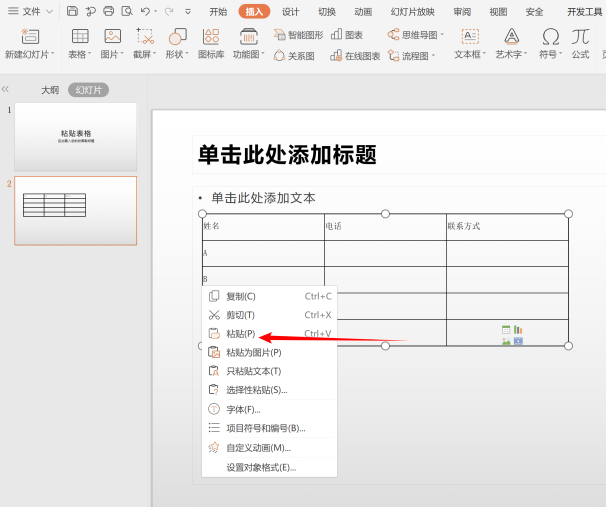606x507 pixels.
Task: Click the 在线图表 online chart button
Action: click(355, 56)
